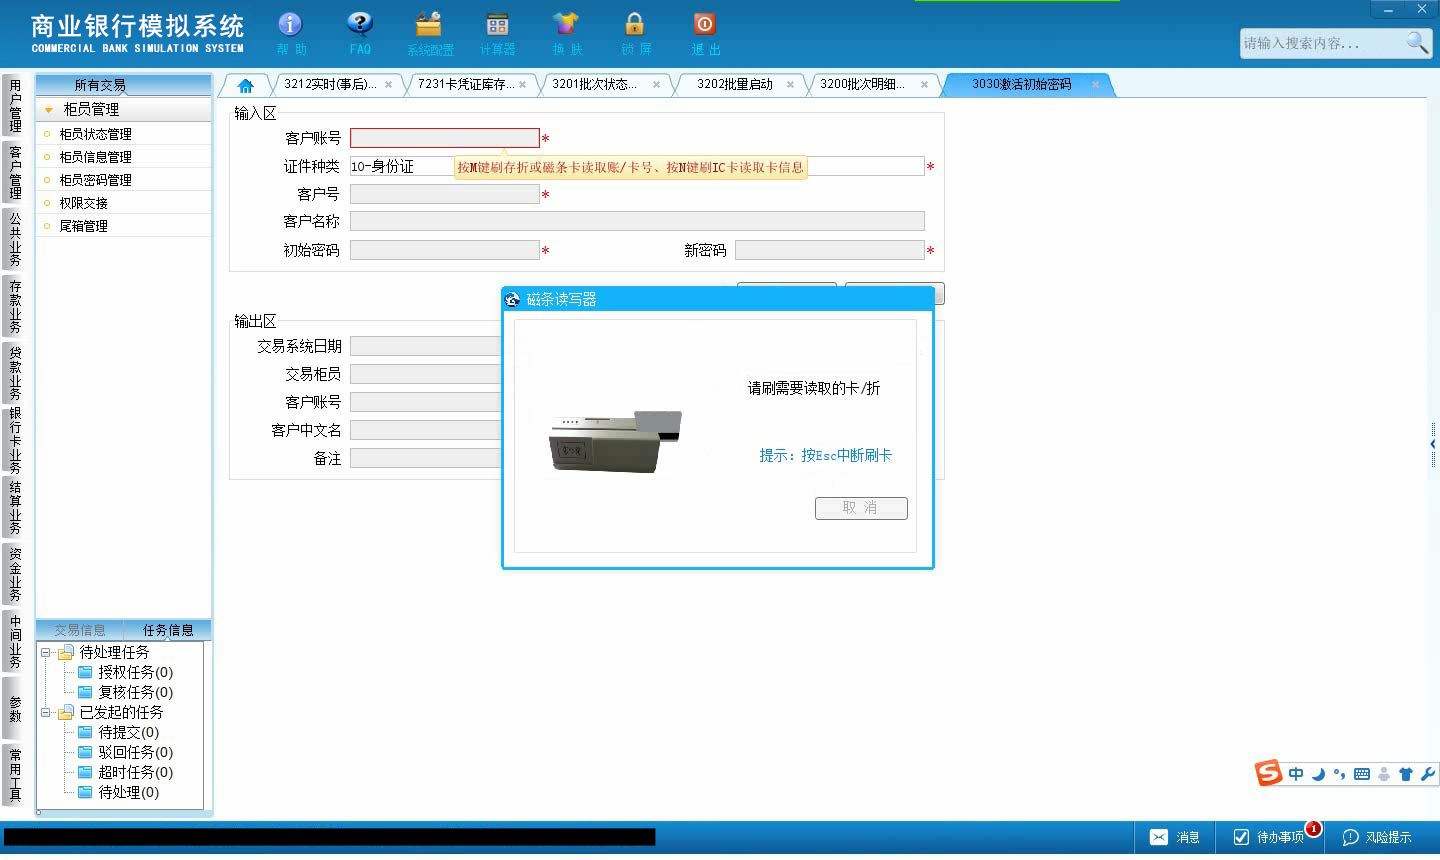
Task: Open the 常用工具 sidebar tab
Action: point(15,775)
